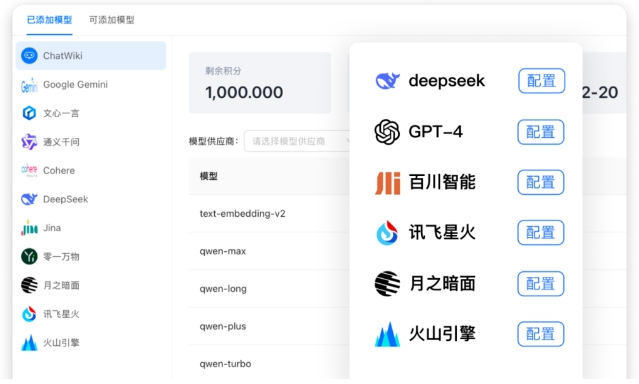Viewport: 639px width, 384px height.
Task: Click the deepseek whale logo in popup card
Action: [387, 81]
